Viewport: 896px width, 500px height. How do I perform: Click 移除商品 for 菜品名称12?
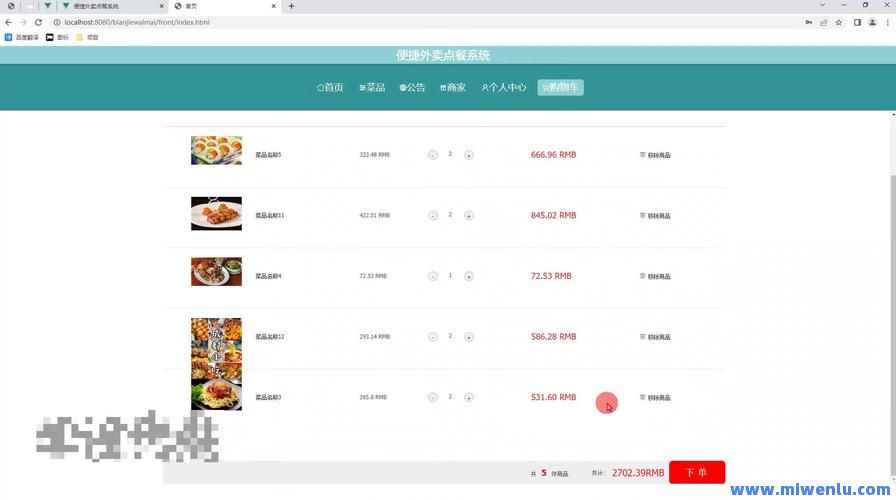[655, 337]
